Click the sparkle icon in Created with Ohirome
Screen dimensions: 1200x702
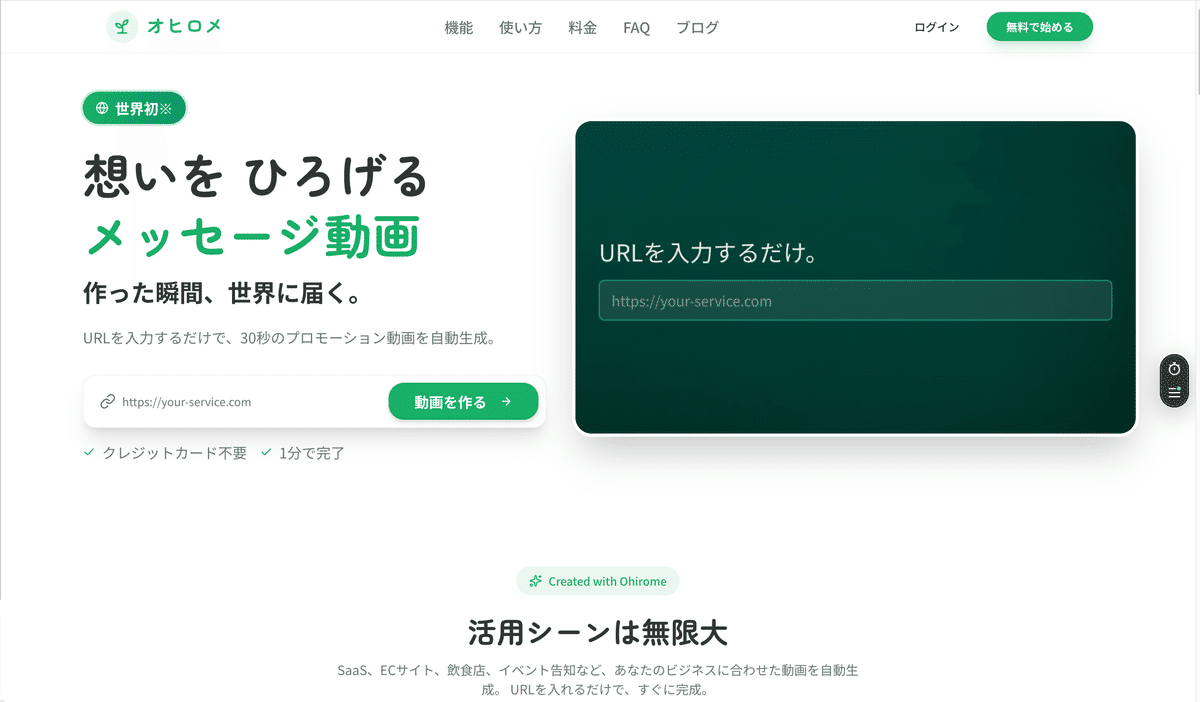536,581
